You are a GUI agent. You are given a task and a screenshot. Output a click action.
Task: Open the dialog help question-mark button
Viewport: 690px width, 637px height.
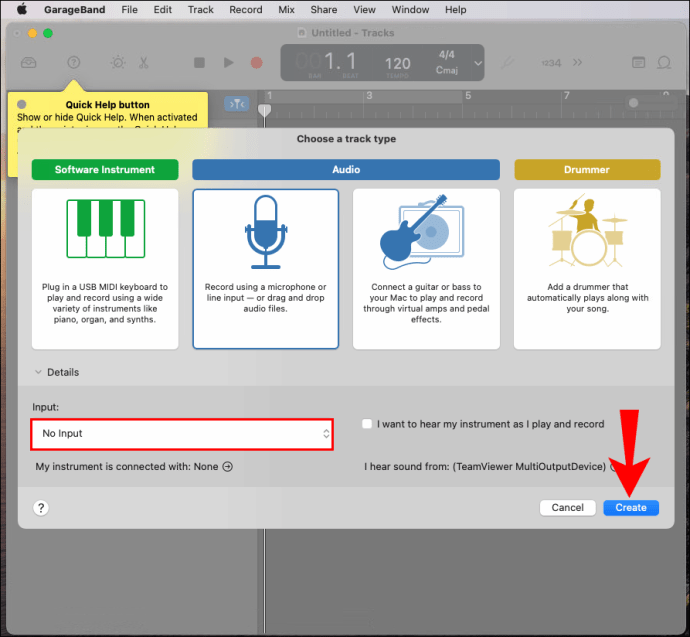[41, 508]
